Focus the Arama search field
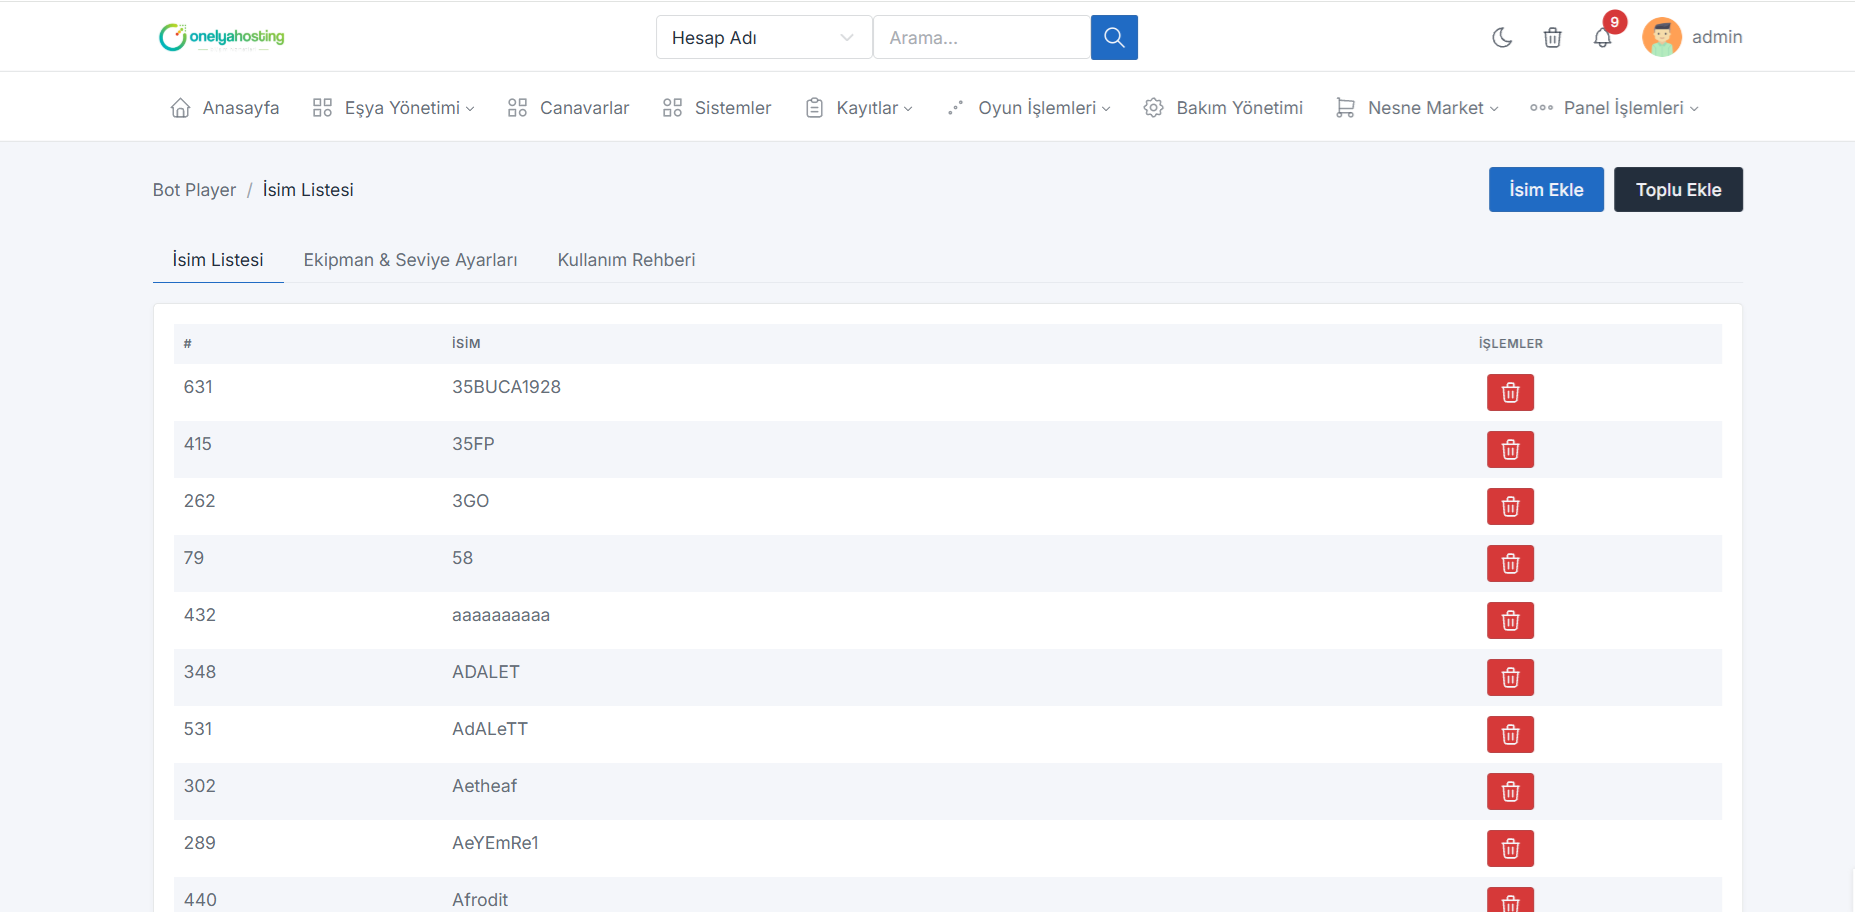1855x912 pixels. pos(981,37)
